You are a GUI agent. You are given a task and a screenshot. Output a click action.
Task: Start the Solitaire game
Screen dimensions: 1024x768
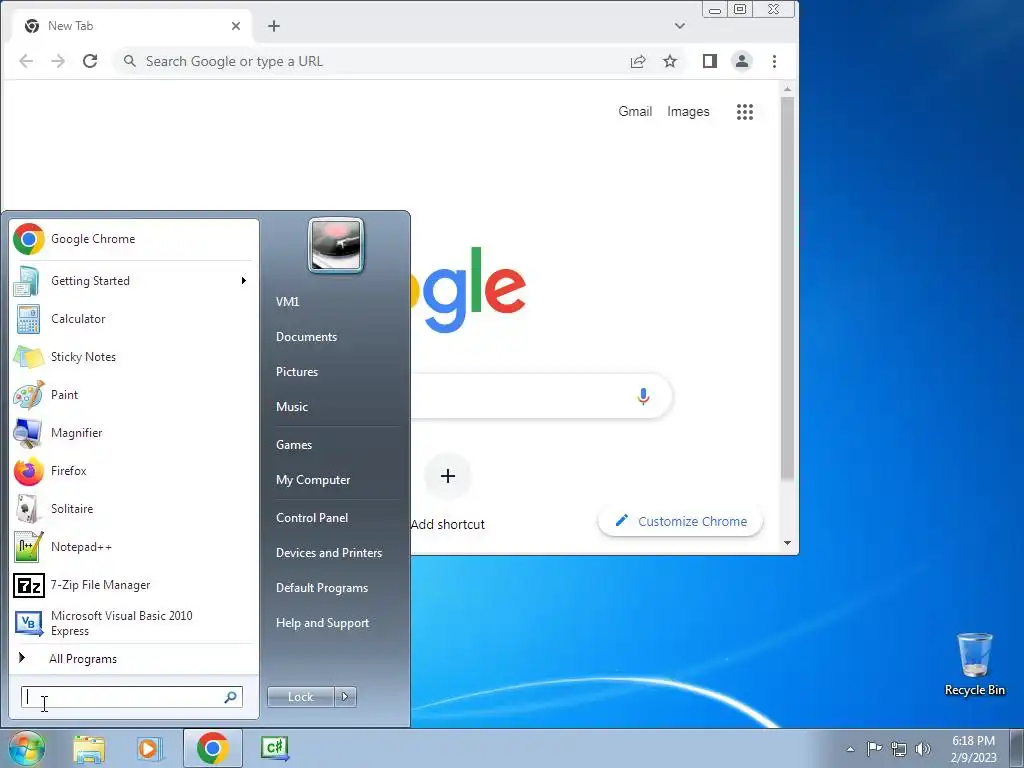[133, 509]
